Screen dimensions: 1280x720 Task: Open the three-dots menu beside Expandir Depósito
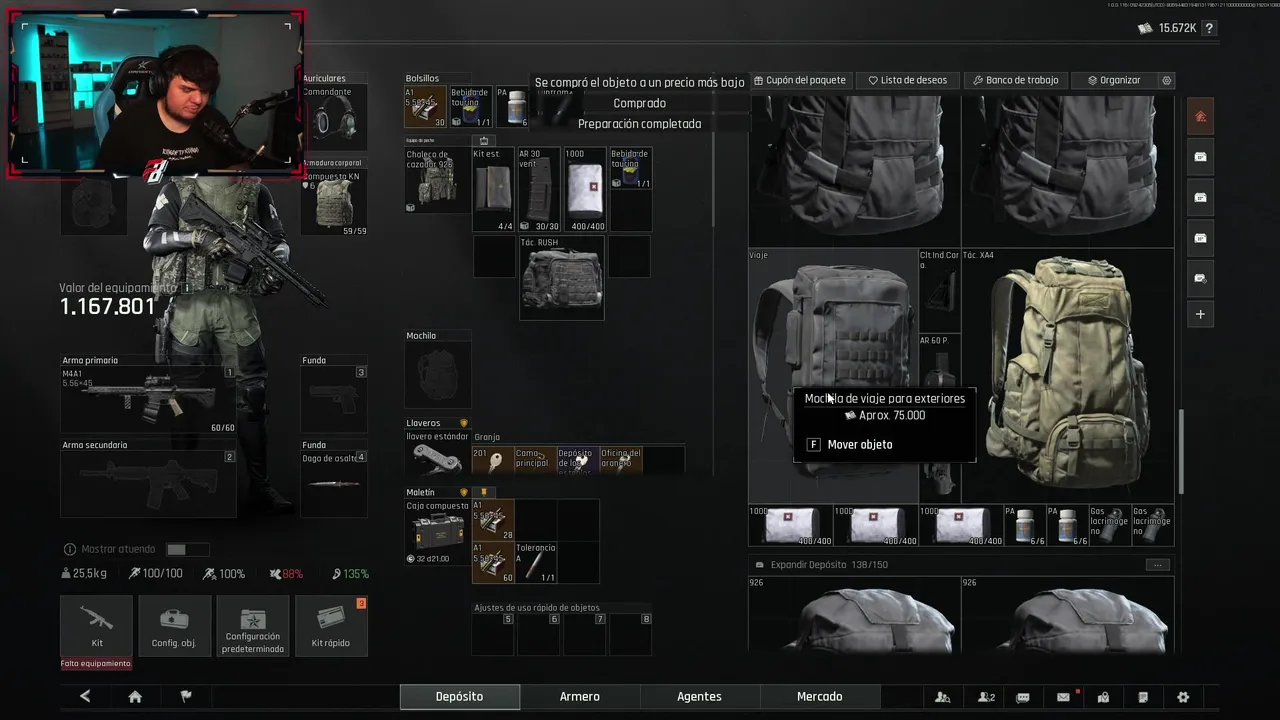pos(1158,565)
